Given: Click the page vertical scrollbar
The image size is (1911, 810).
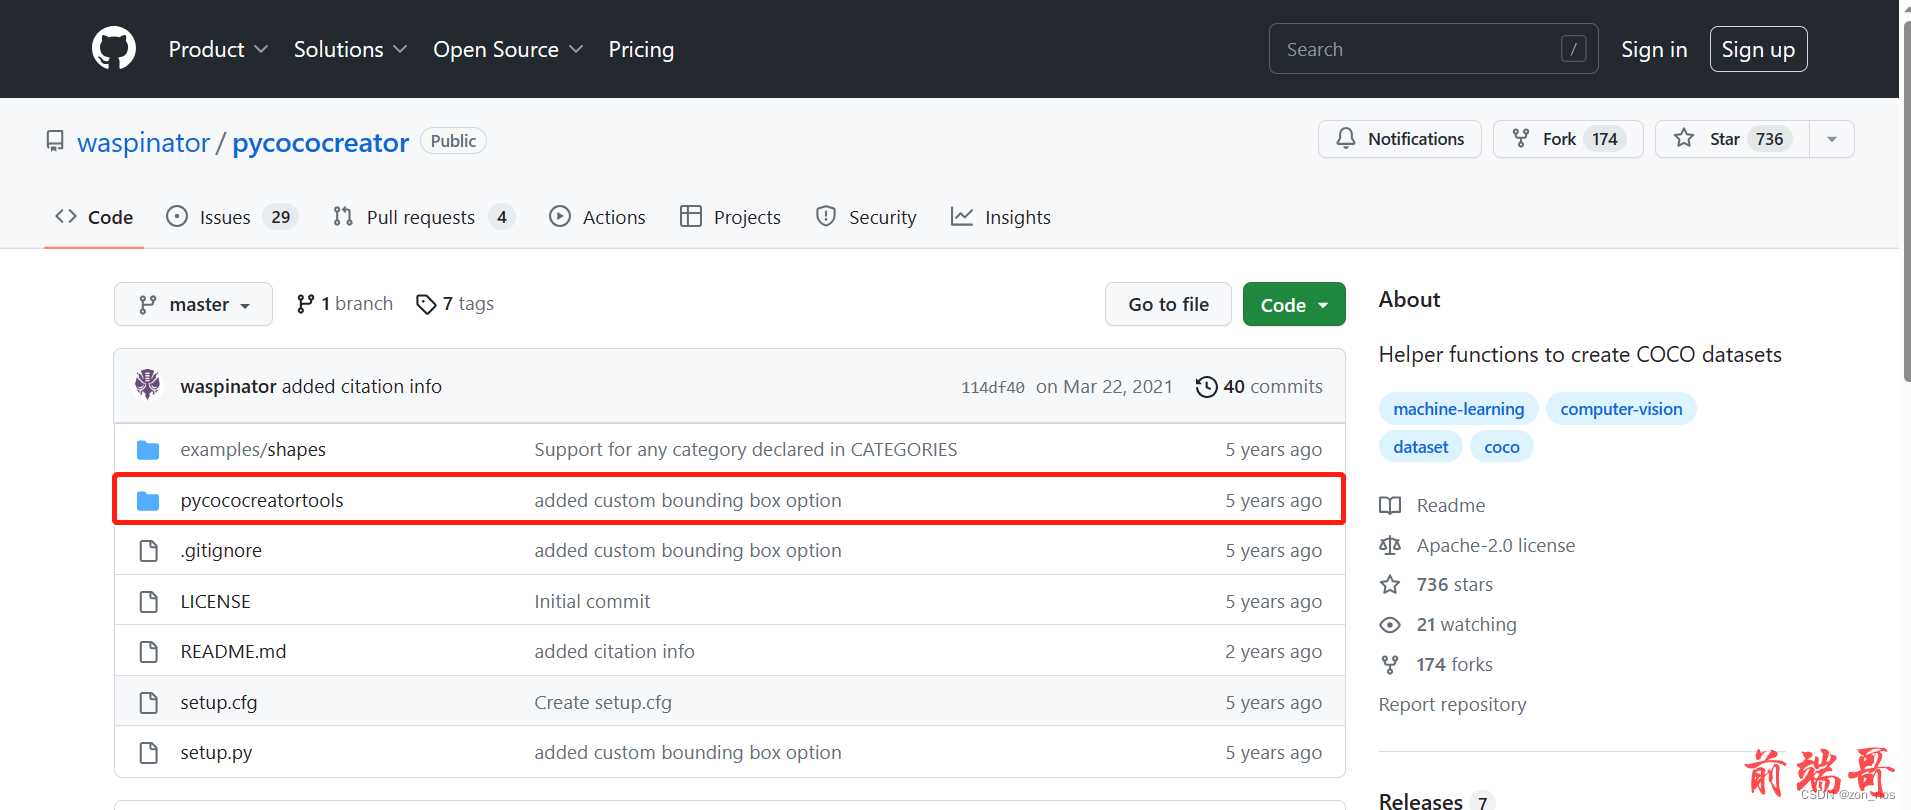Looking at the screenshot, I should click(x=1905, y=200).
